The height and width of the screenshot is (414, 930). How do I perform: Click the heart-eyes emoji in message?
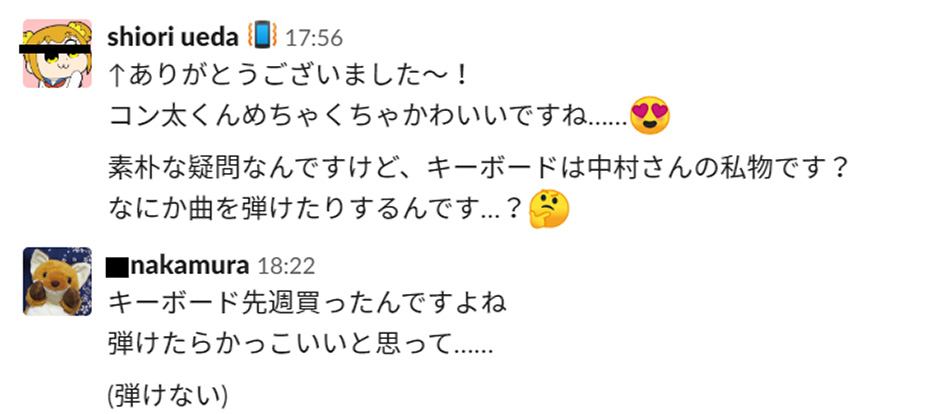click(649, 115)
